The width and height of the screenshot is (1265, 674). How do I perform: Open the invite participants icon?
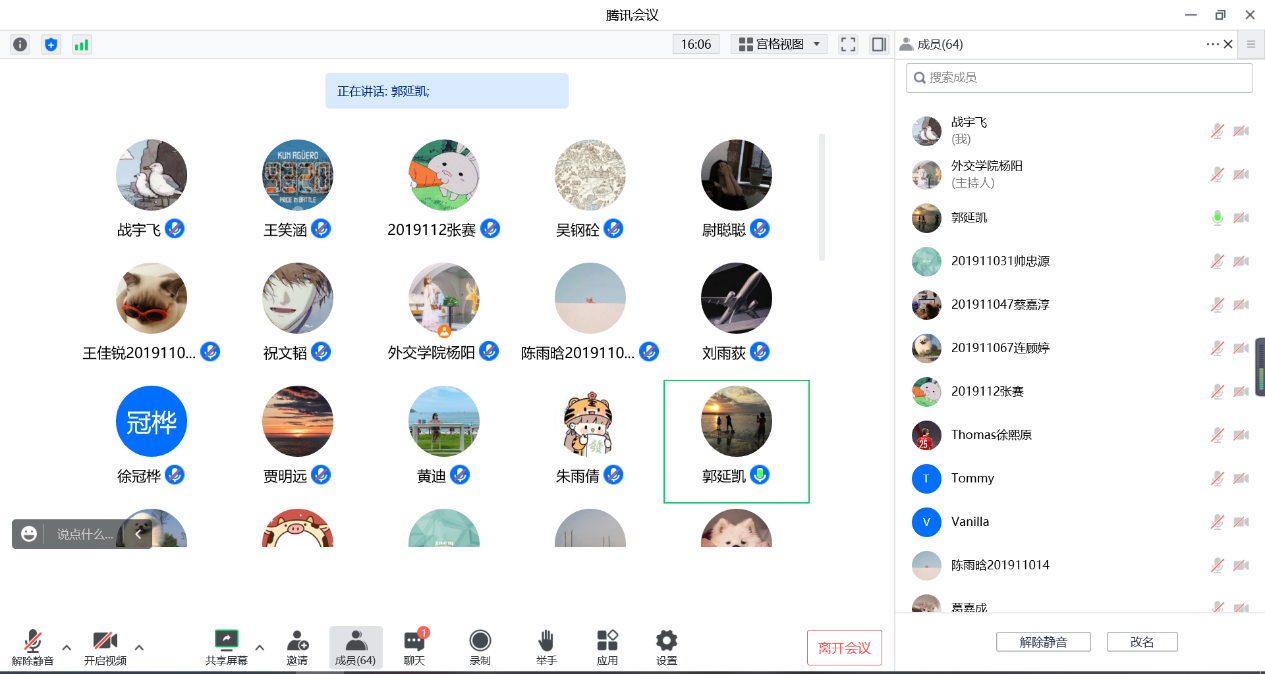pyautogui.click(x=297, y=647)
